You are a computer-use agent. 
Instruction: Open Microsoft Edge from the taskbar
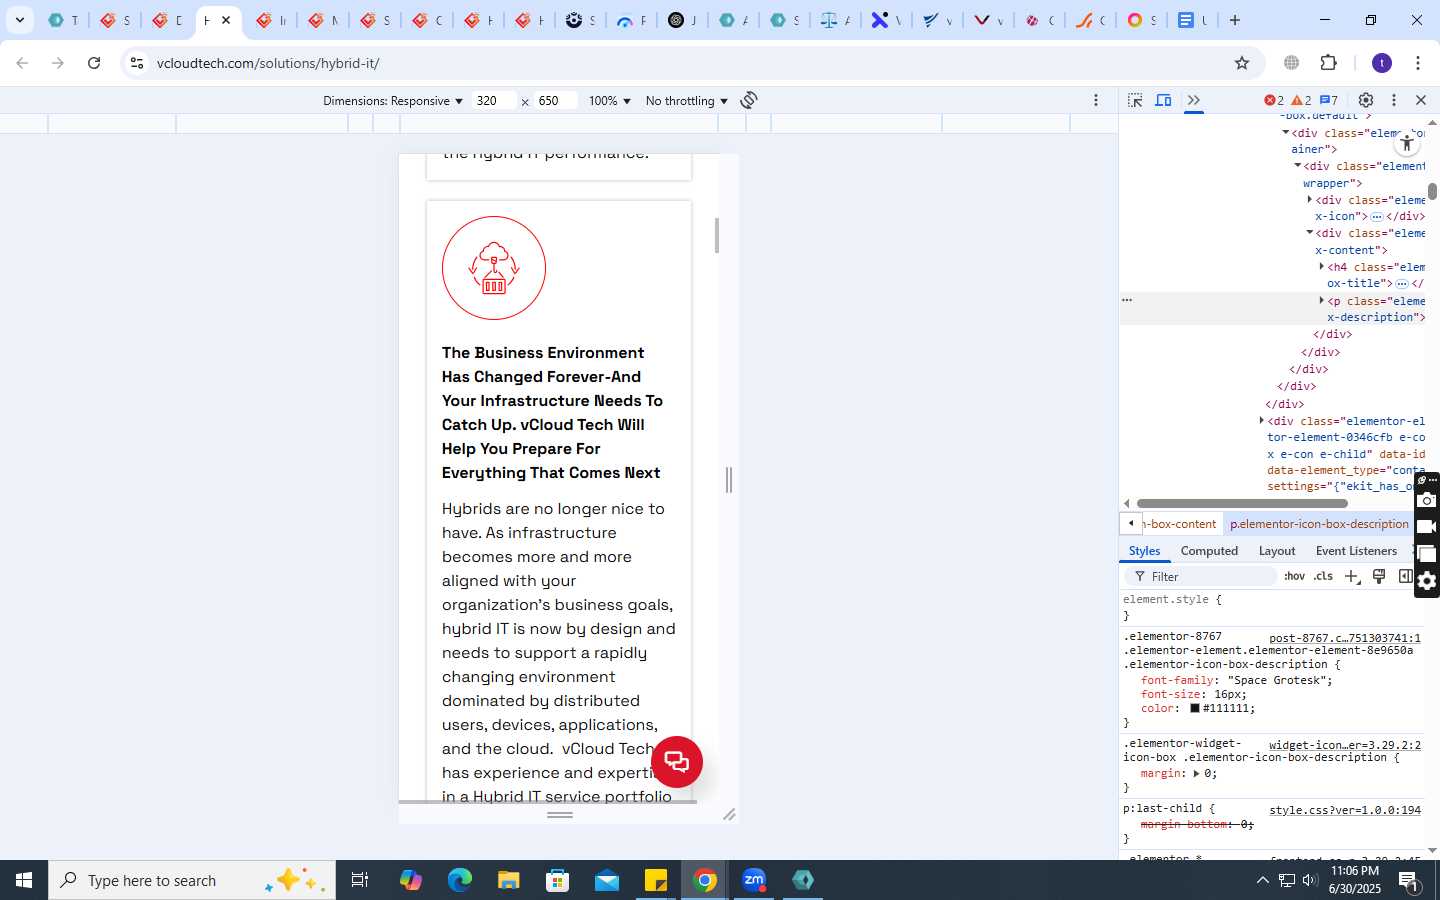(x=460, y=880)
